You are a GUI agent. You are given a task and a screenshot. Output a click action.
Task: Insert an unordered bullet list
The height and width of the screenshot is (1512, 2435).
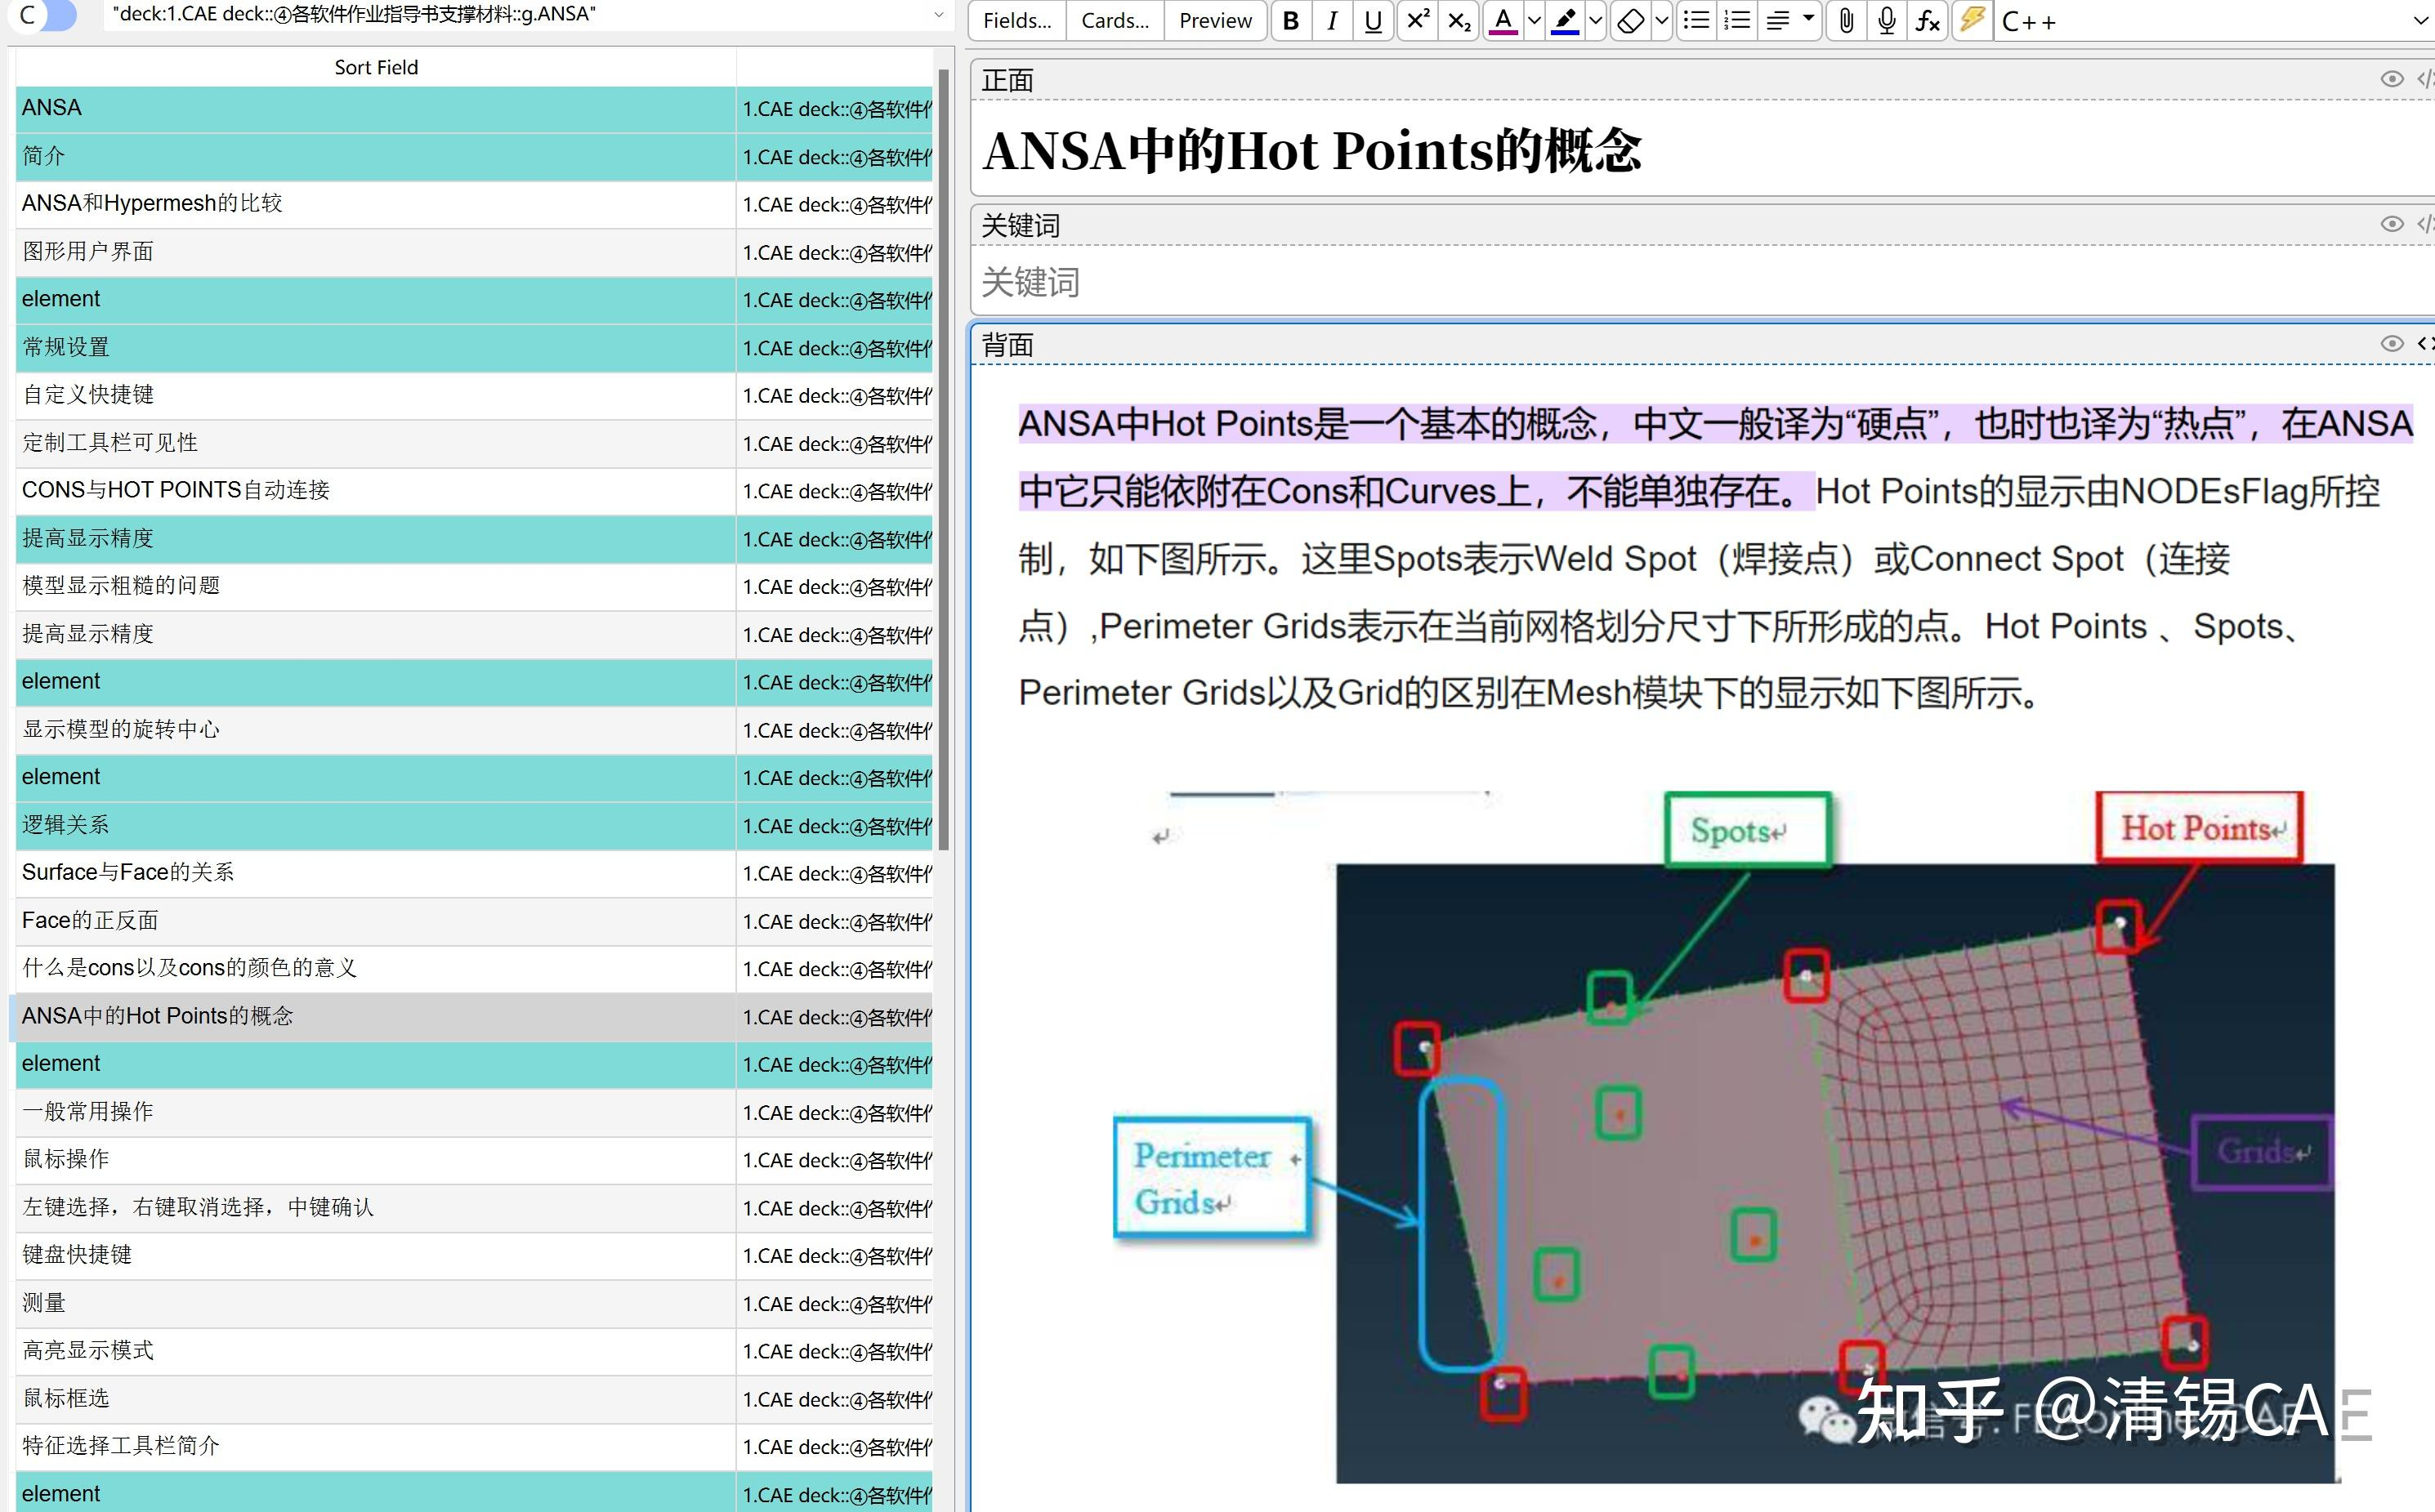click(x=1696, y=21)
